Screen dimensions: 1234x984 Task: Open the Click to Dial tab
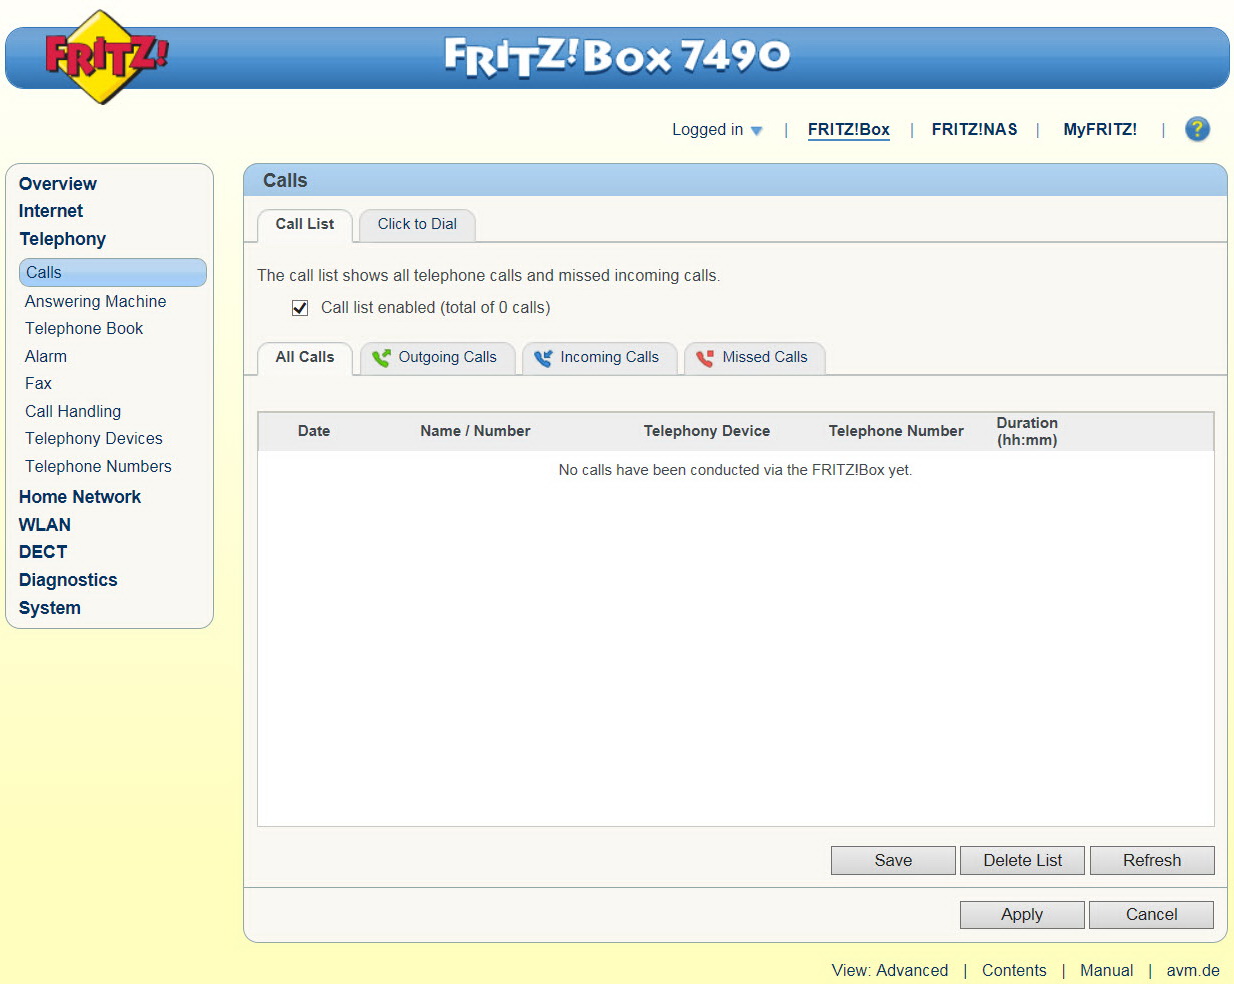(x=417, y=225)
